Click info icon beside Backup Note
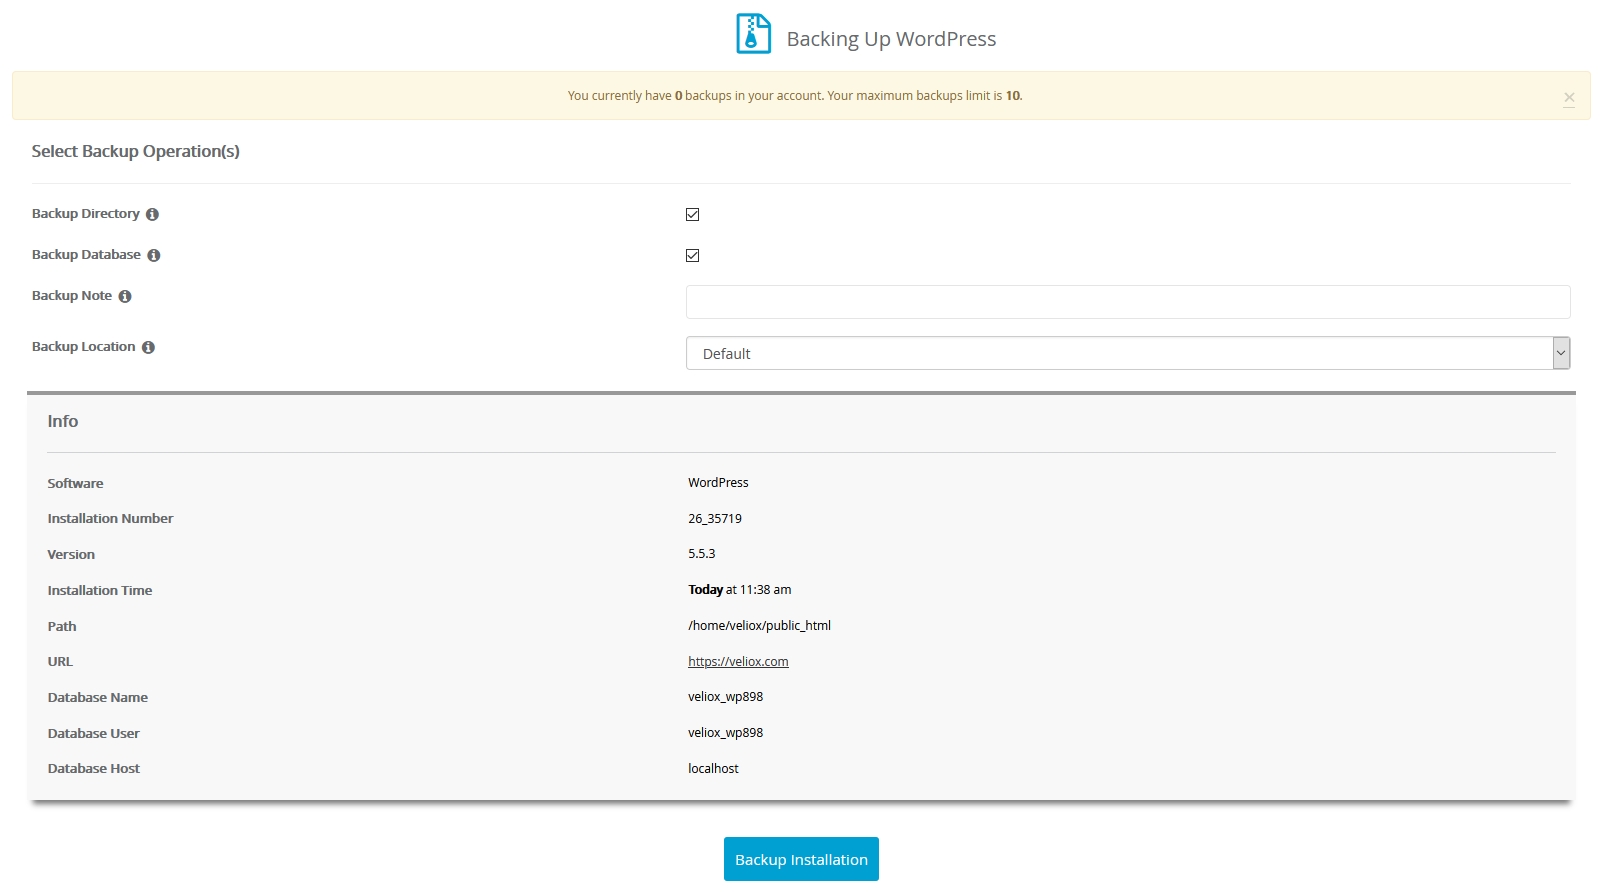1608x892 pixels. click(x=125, y=296)
